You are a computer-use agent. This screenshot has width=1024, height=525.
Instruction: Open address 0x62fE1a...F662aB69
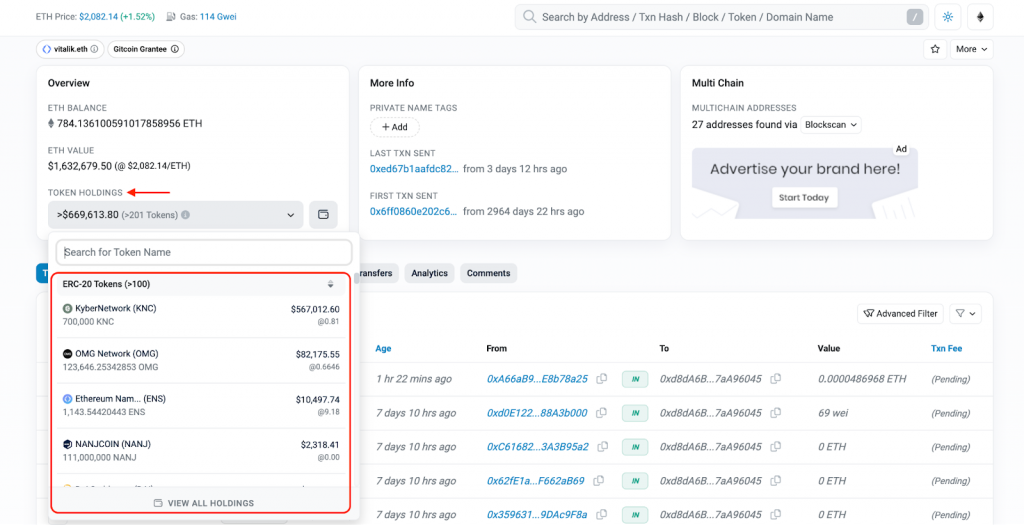(536, 481)
